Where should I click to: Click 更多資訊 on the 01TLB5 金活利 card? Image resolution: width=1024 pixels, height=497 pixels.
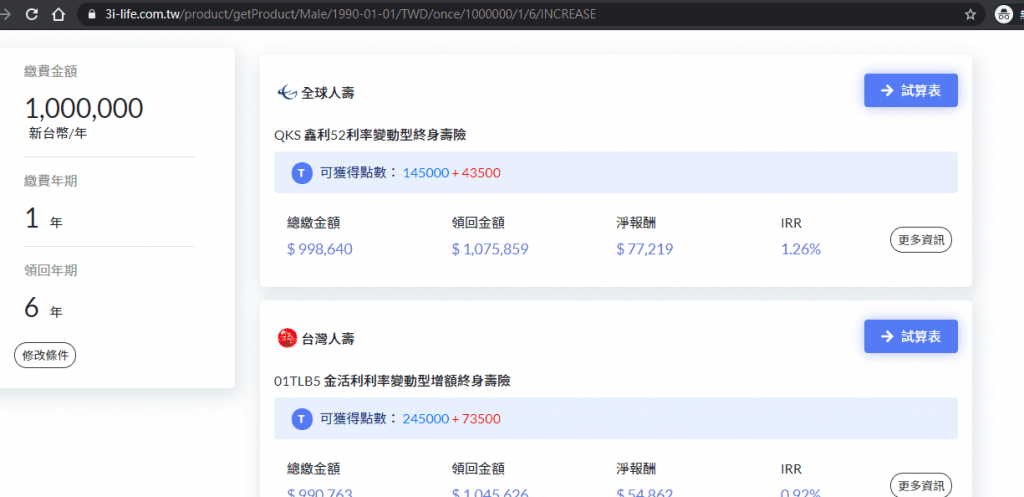tap(921, 485)
